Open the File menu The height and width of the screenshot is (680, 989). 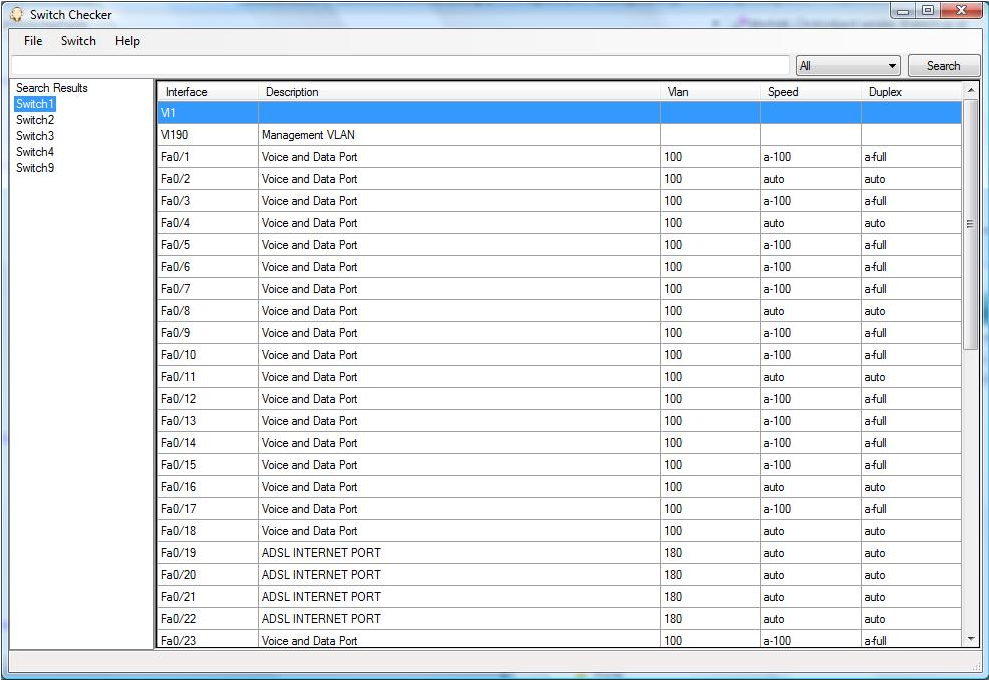(33, 41)
